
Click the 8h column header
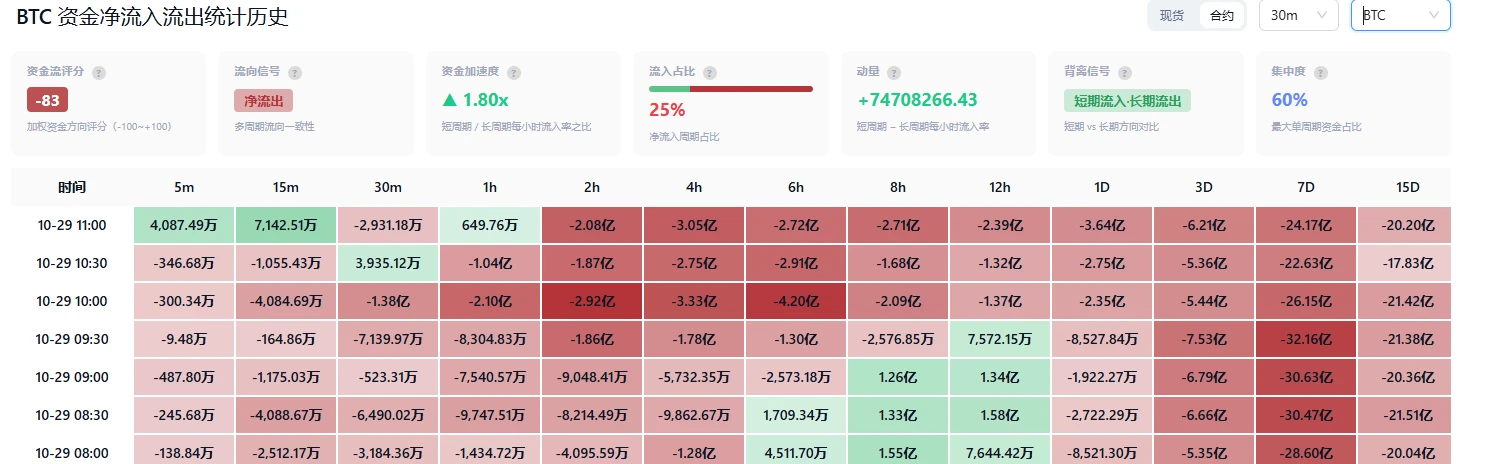coord(898,187)
